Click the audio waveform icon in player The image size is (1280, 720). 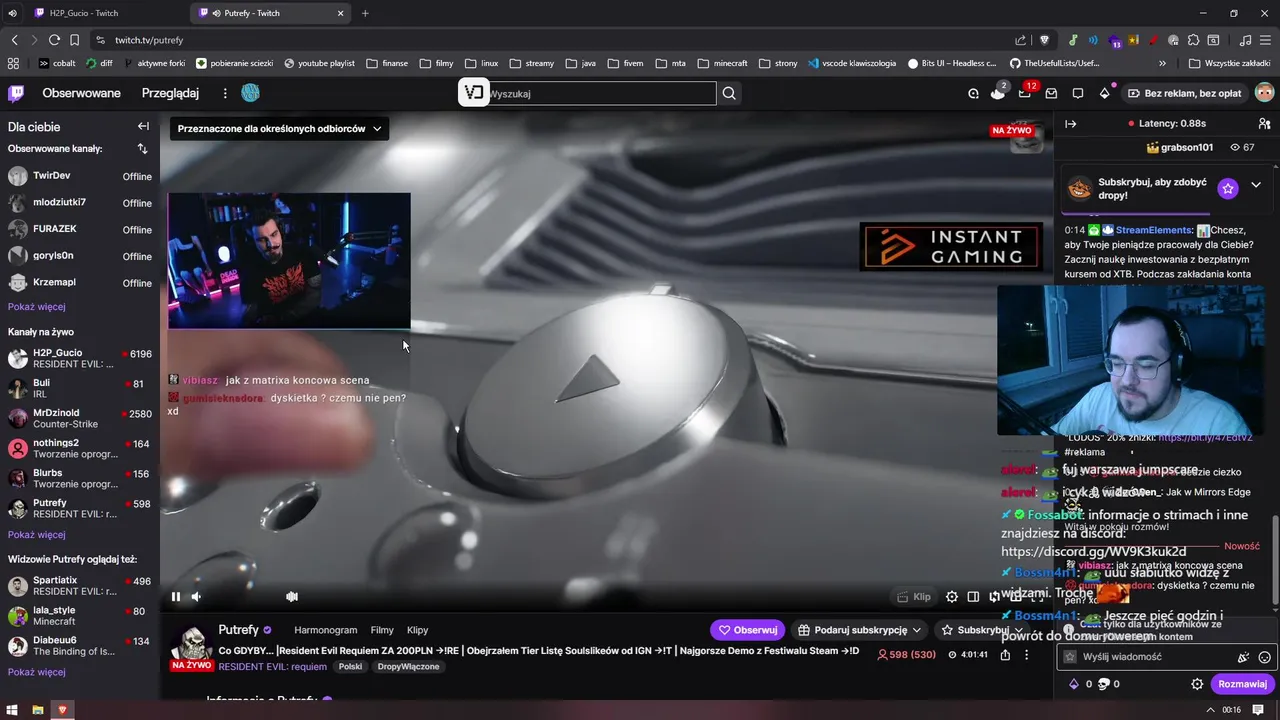(292, 597)
